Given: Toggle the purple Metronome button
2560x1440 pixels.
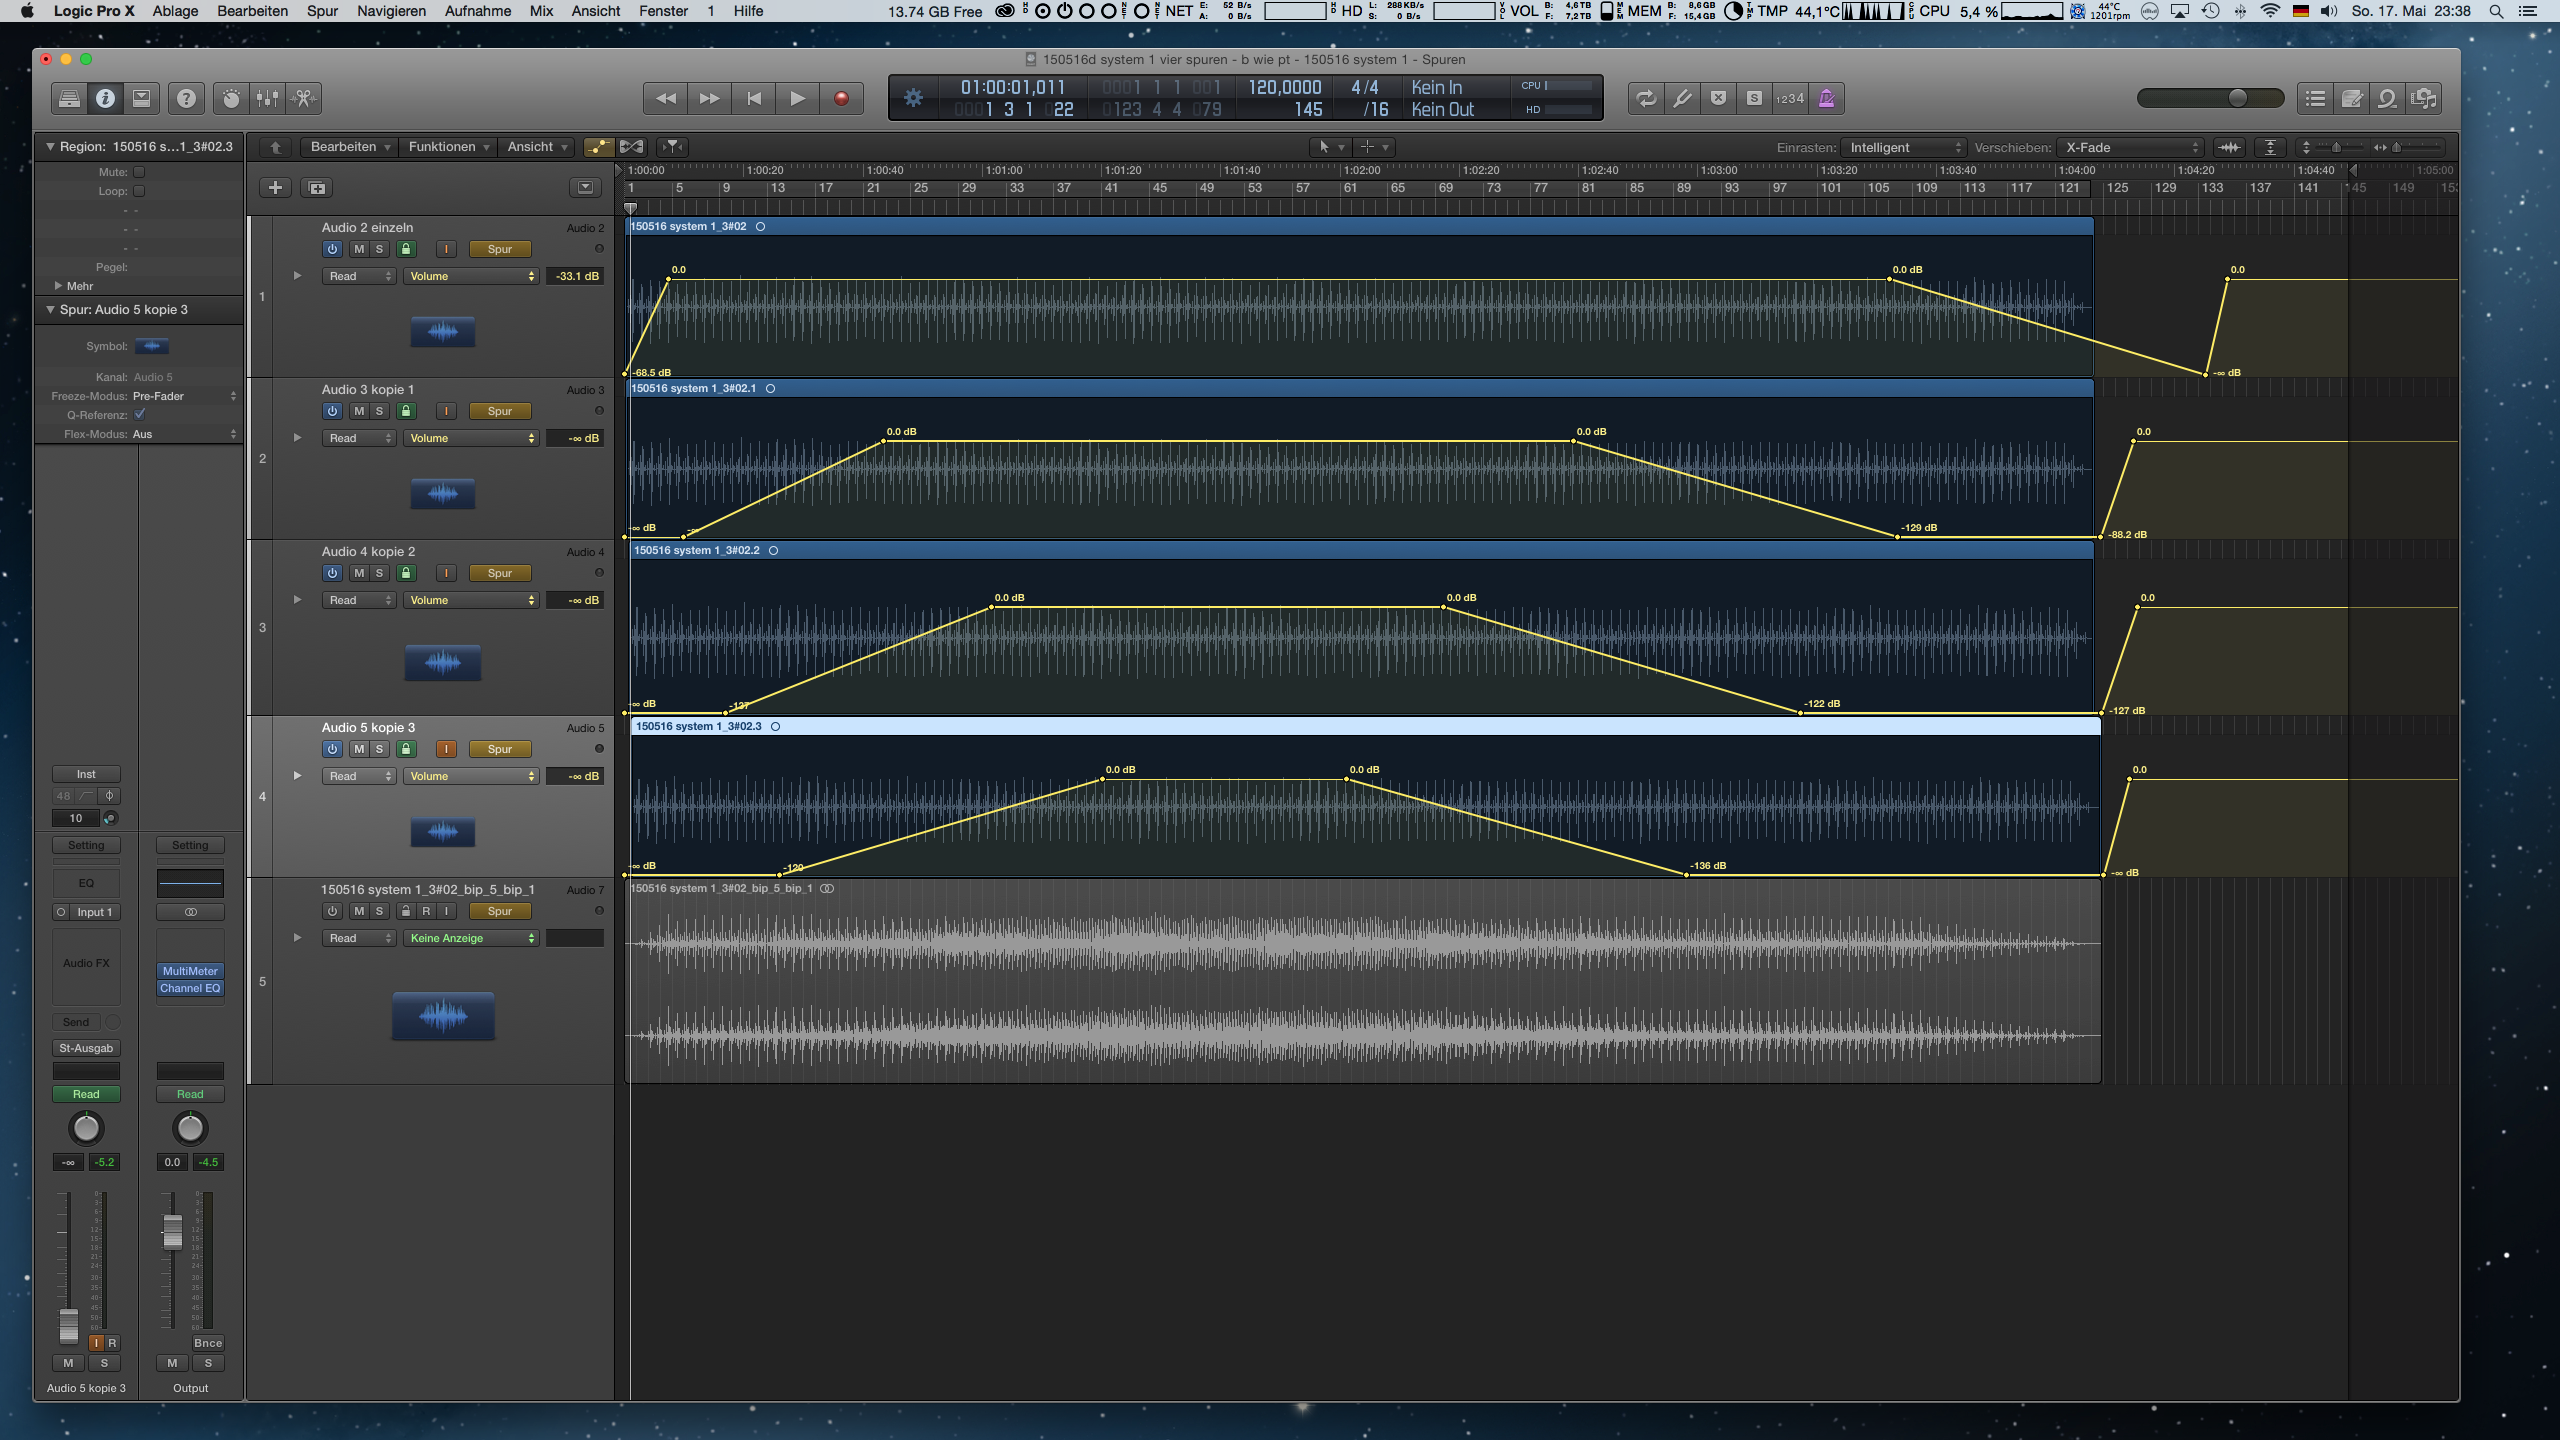Looking at the screenshot, I should pos(1827,98).
